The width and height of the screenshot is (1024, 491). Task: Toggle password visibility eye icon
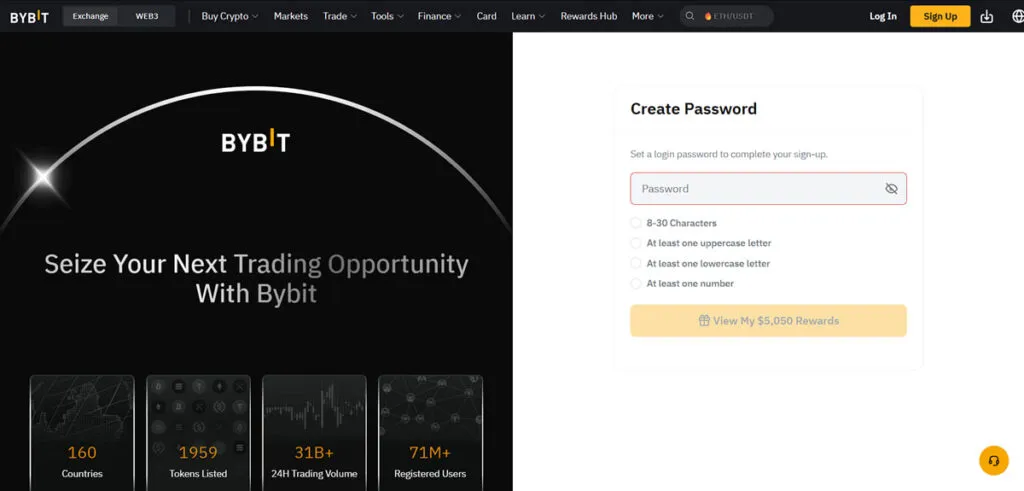tap(891, 189)
